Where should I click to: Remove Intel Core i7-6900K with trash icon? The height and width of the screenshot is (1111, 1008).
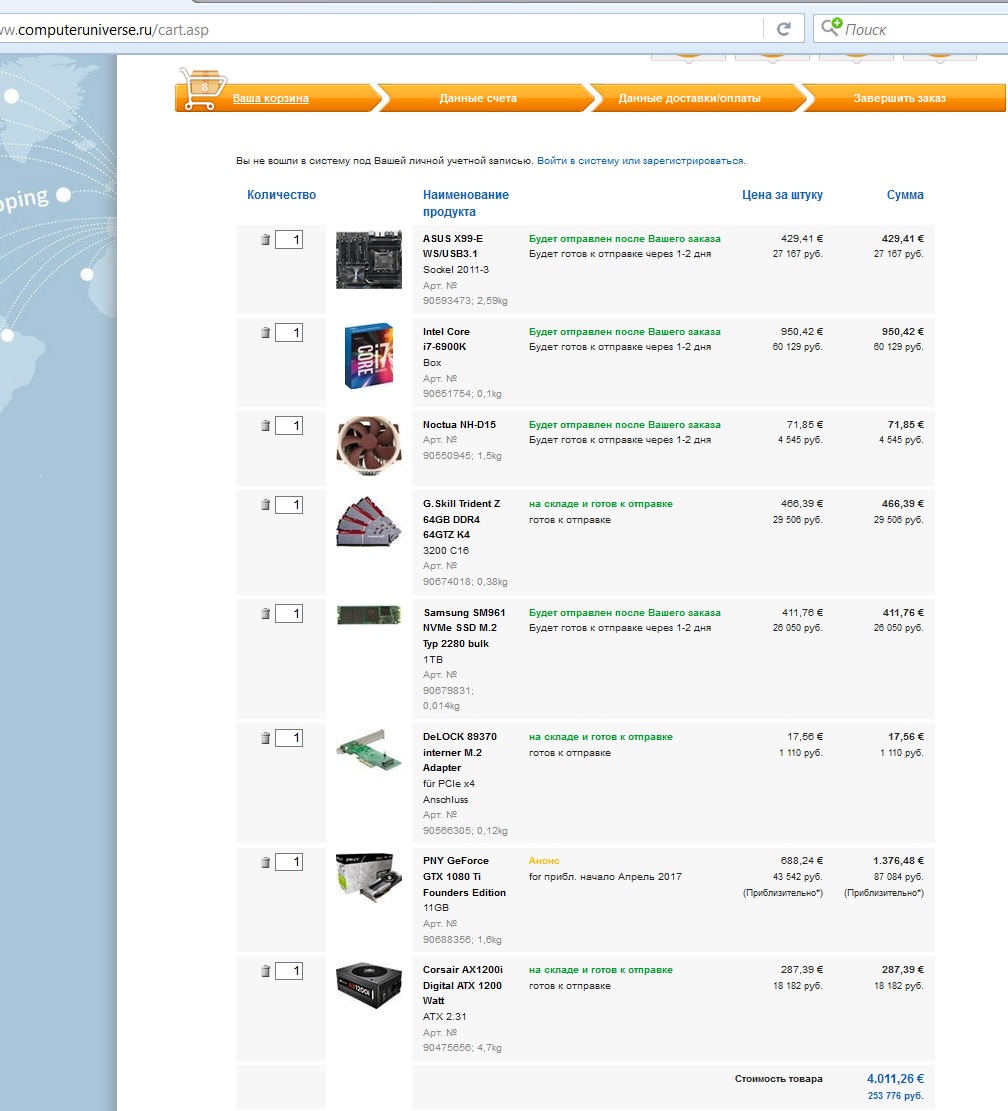[x=266, y=332]
